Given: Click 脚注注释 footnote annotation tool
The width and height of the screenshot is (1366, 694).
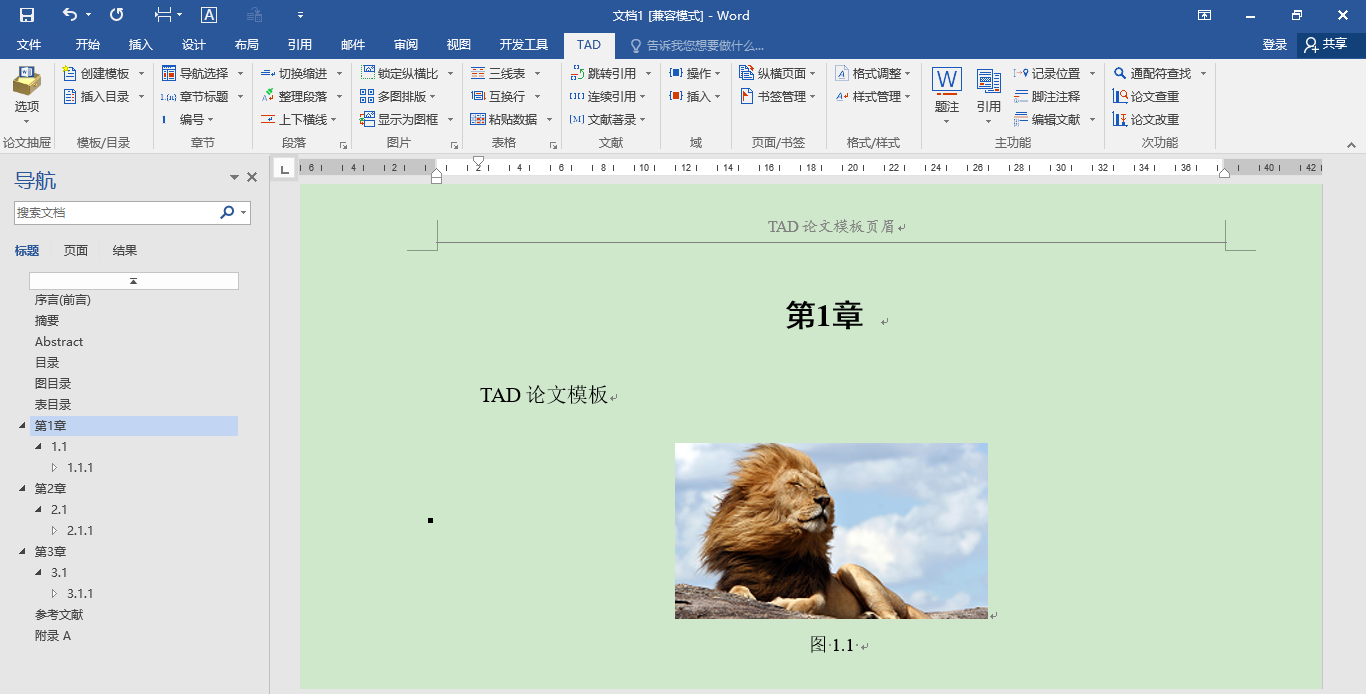Looking at the screenshot, I should tap(1048, 97).
